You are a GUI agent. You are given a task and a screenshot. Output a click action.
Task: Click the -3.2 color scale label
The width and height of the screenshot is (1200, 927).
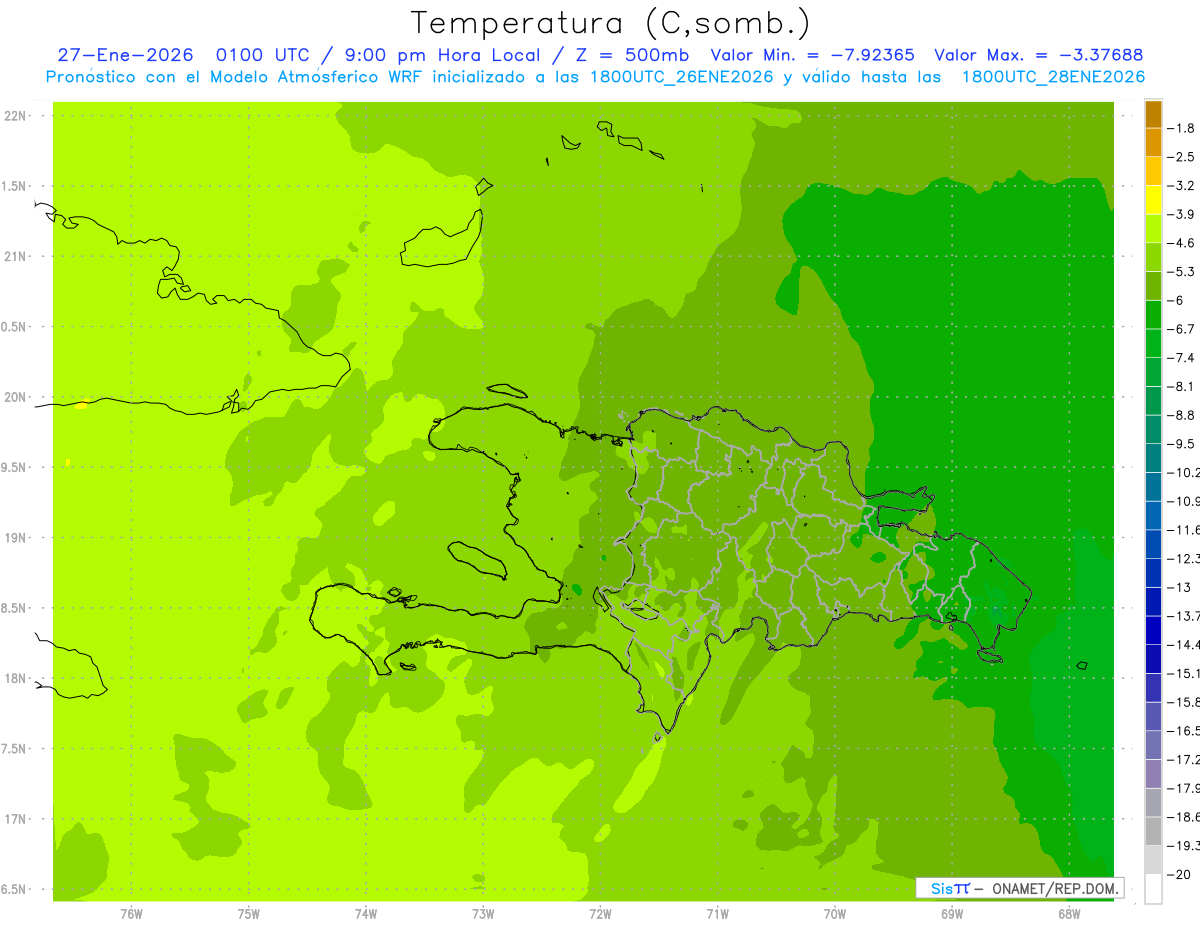1182,186
